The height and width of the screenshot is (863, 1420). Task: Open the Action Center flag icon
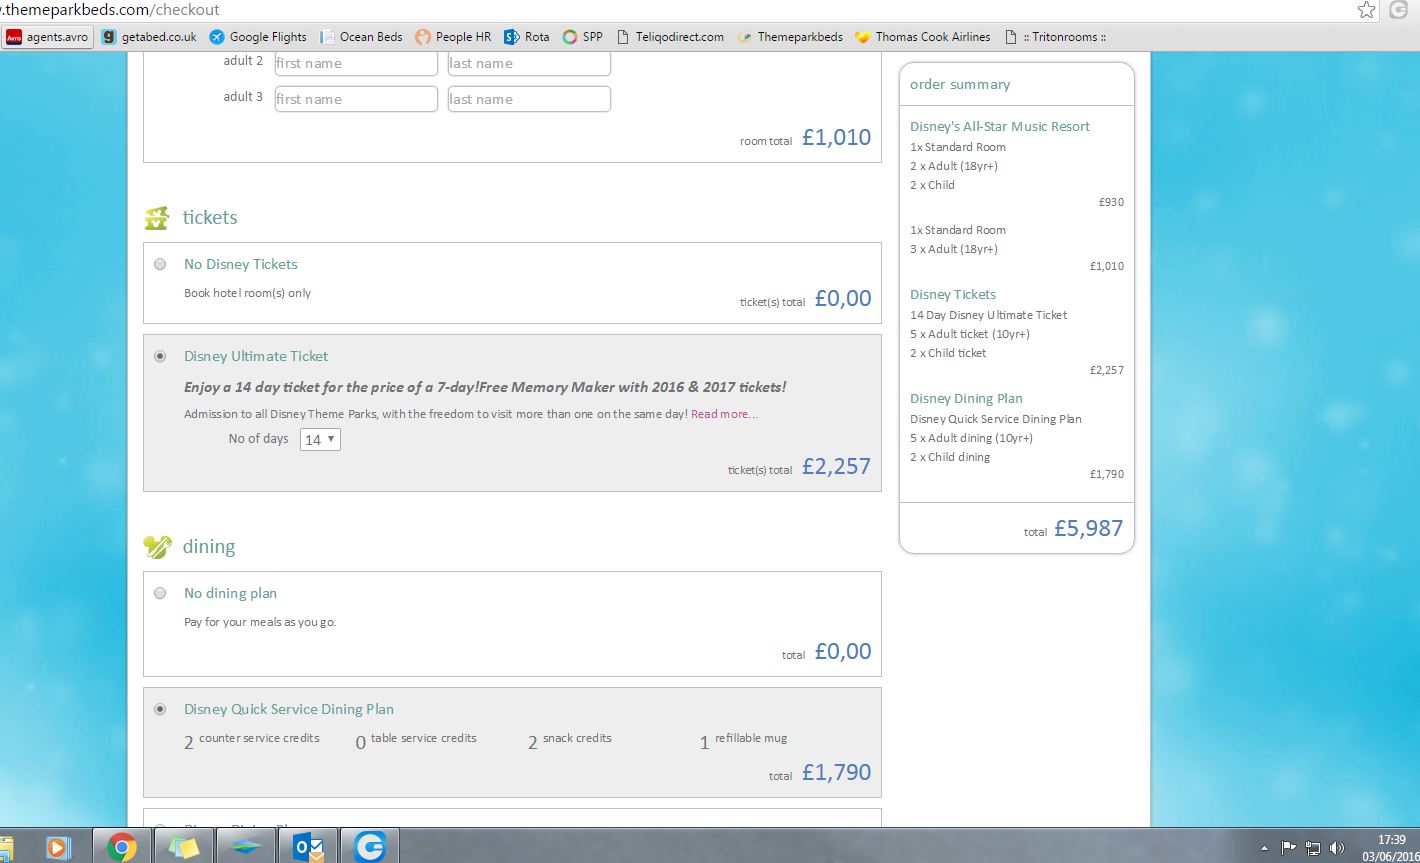tap(1289, 848)
